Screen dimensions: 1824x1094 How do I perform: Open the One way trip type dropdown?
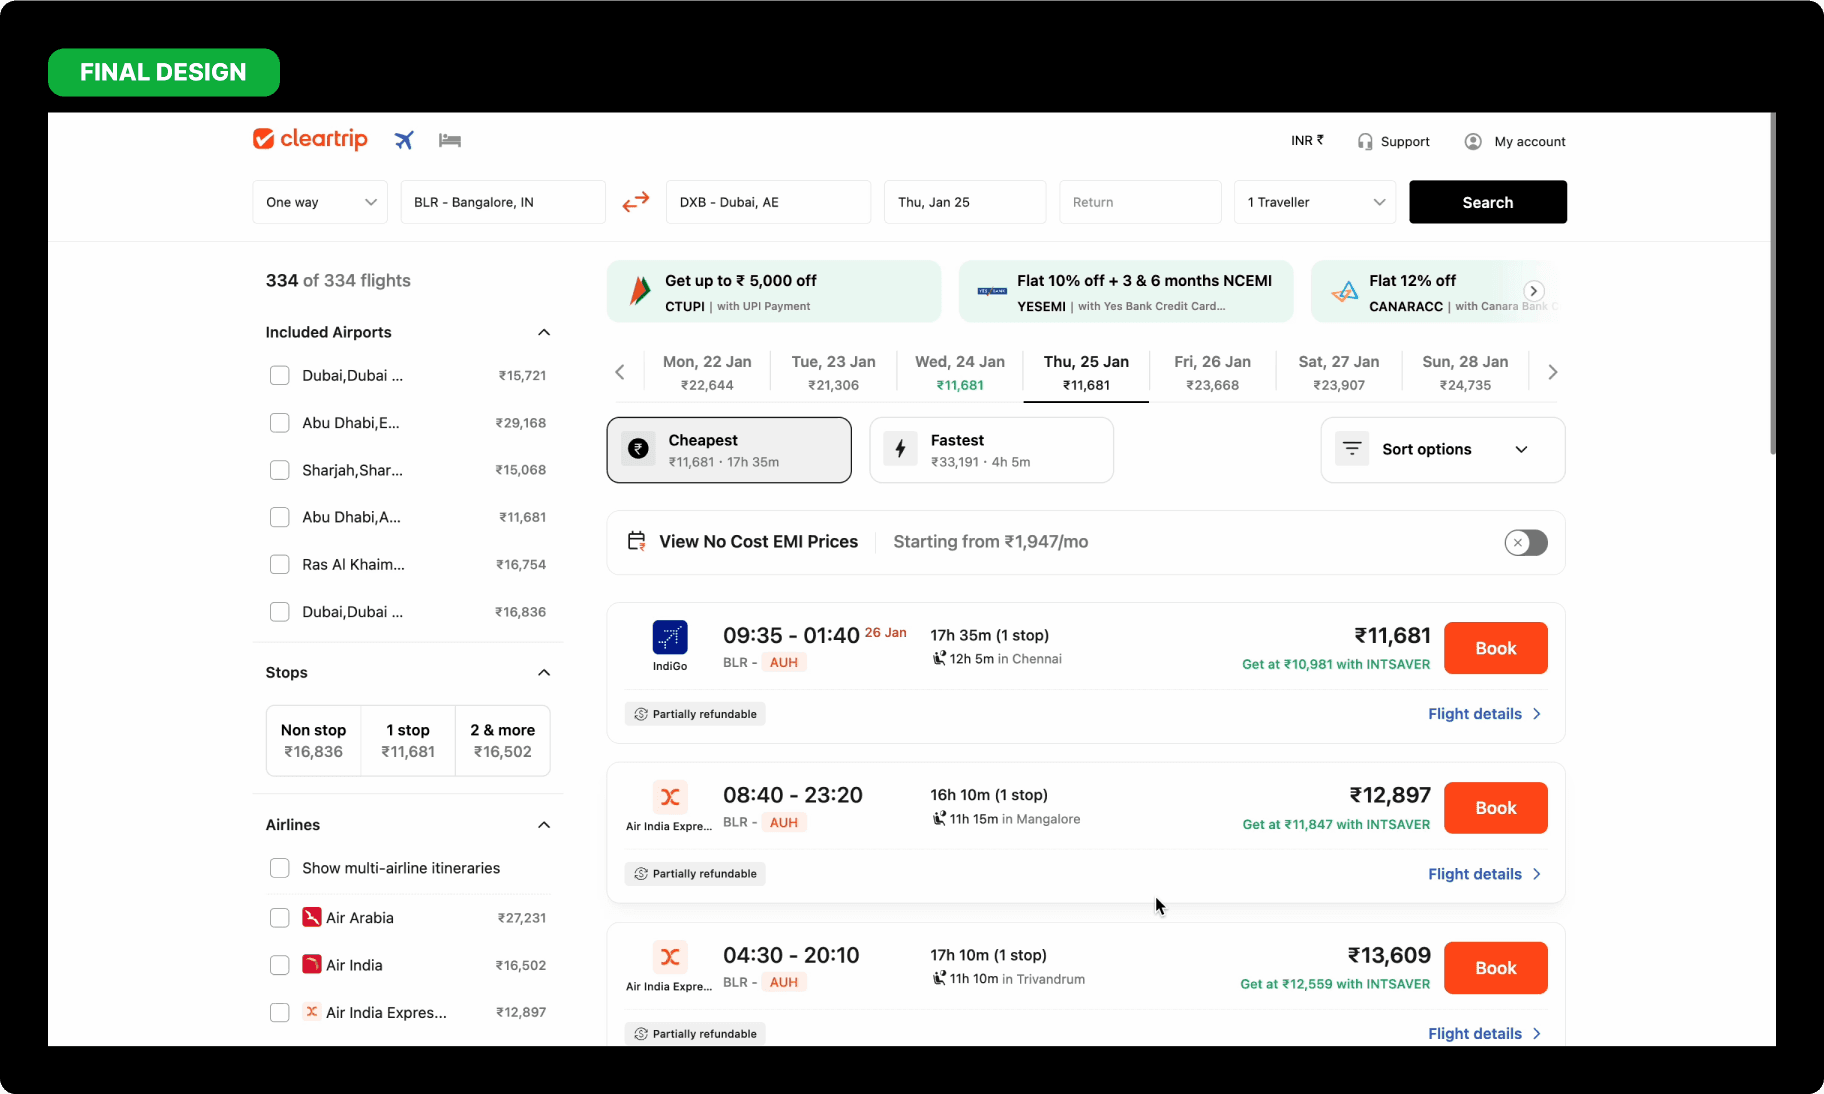coord(320,202)
